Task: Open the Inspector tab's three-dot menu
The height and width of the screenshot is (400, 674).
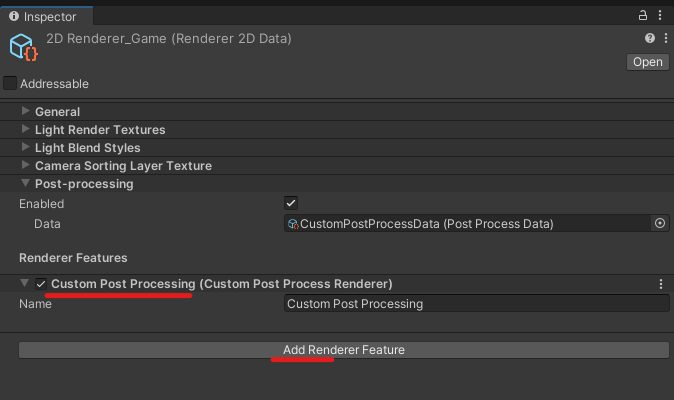Action: (x=660, y=15)
